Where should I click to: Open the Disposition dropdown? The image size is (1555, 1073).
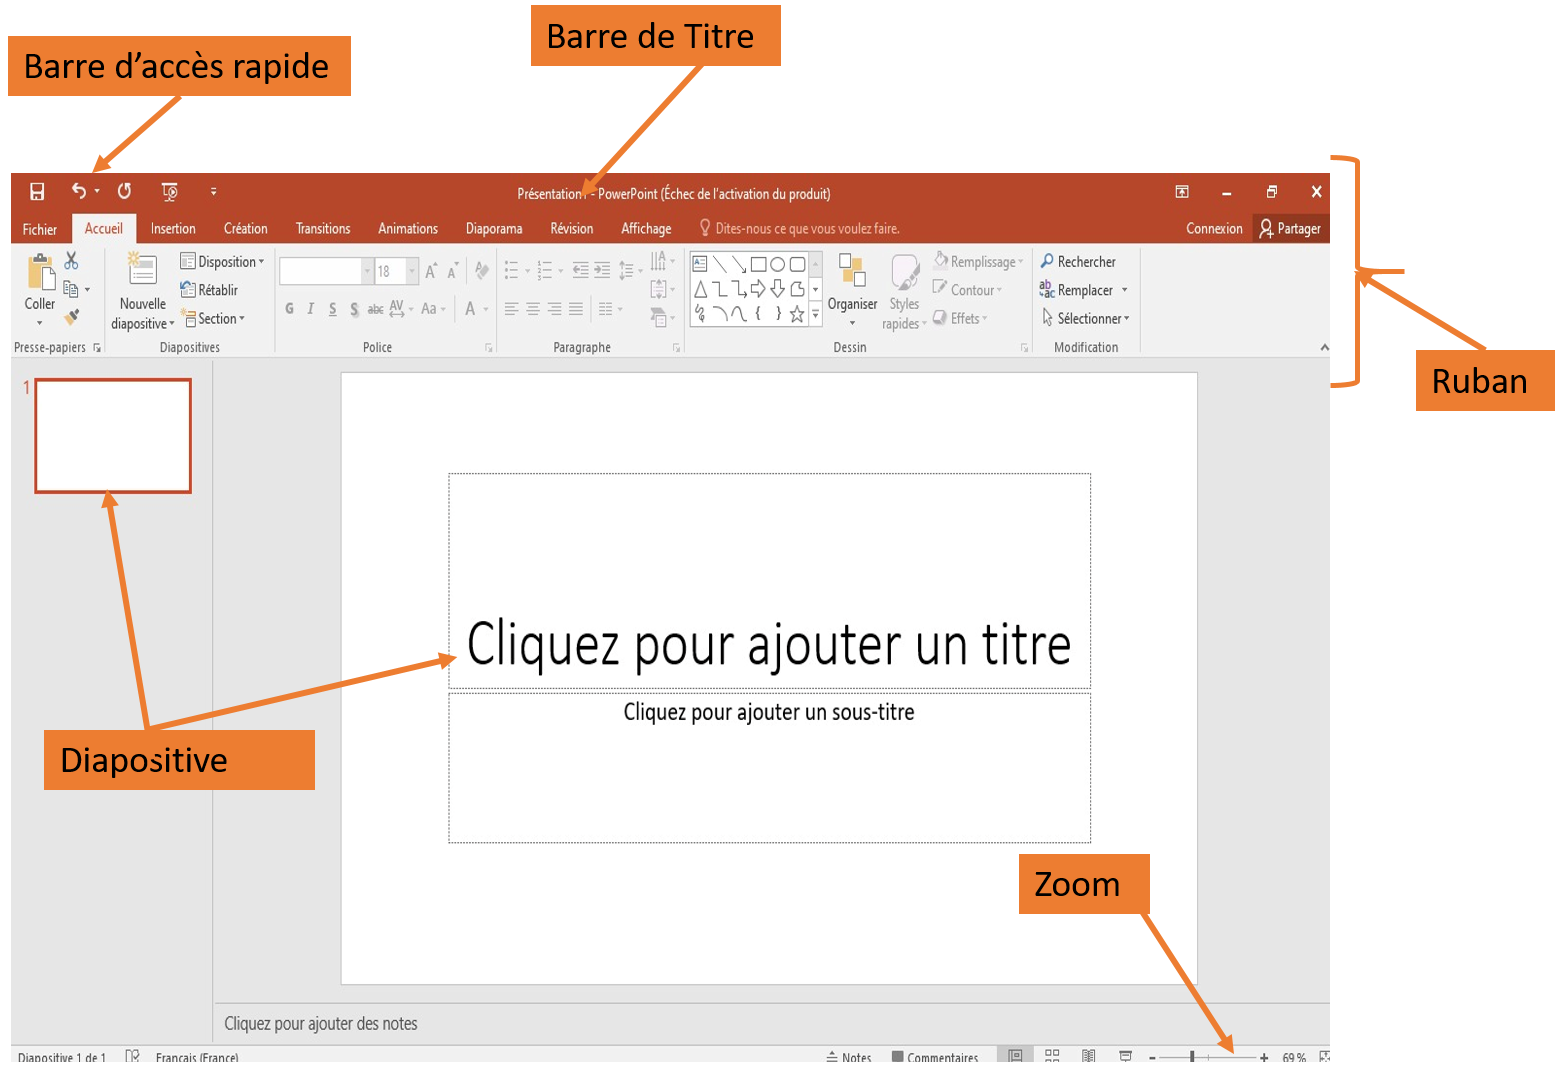222,261
